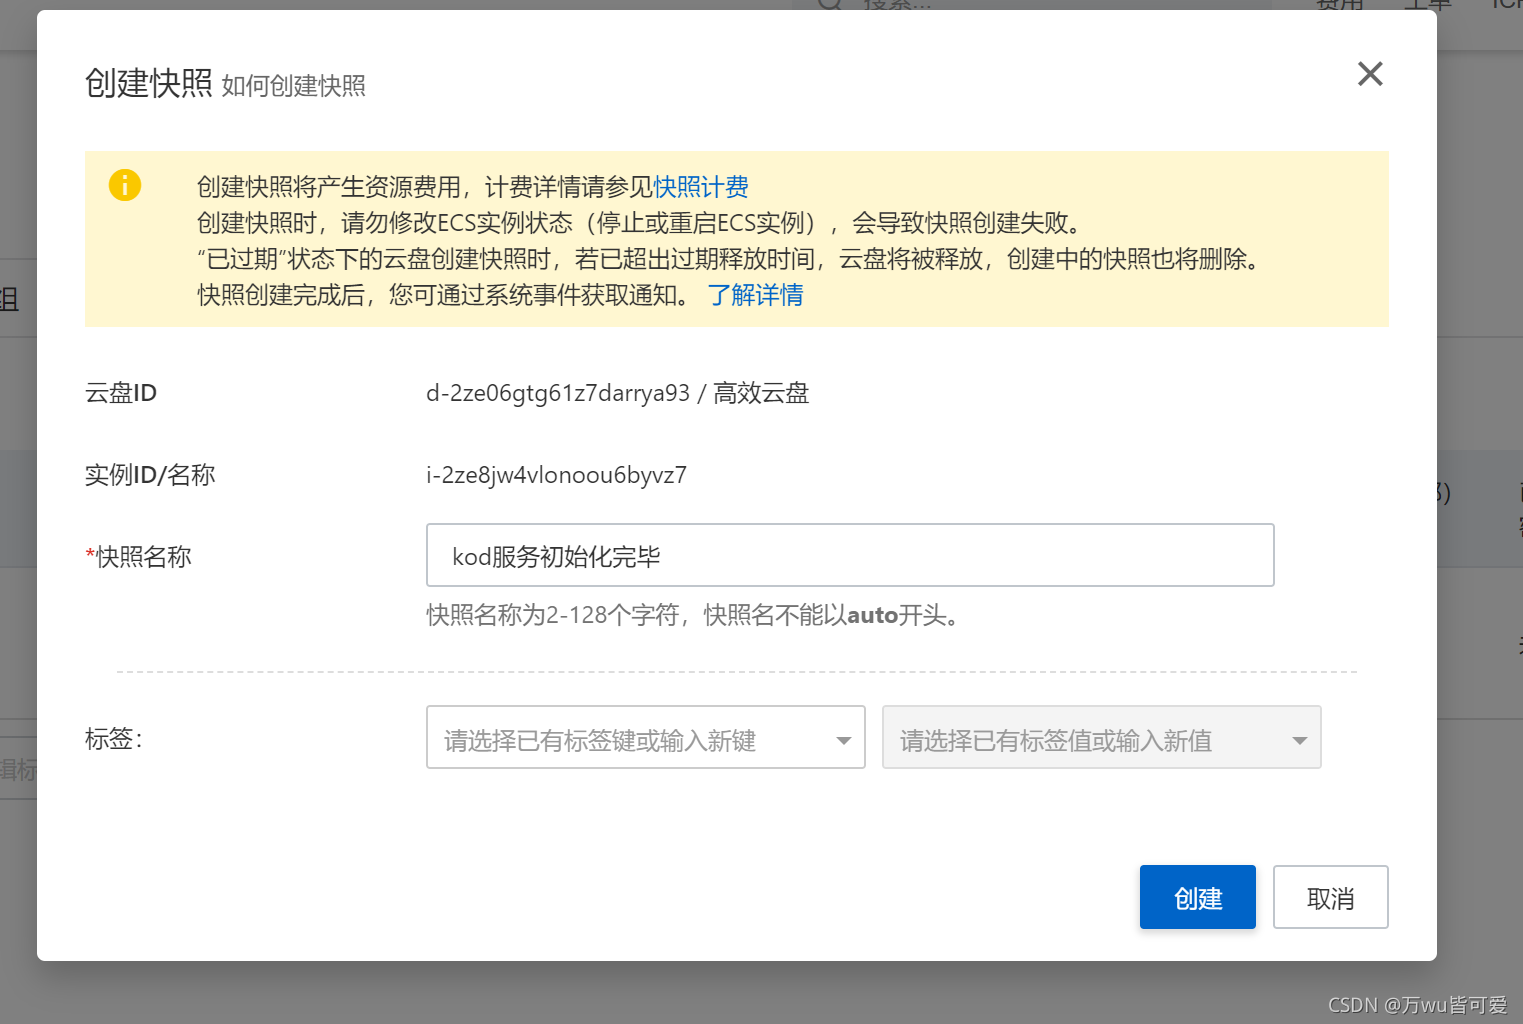This screenshot has width=1523, height=1024.
Task: Open the 快照计费 billing link
Action: coord(701,187)
